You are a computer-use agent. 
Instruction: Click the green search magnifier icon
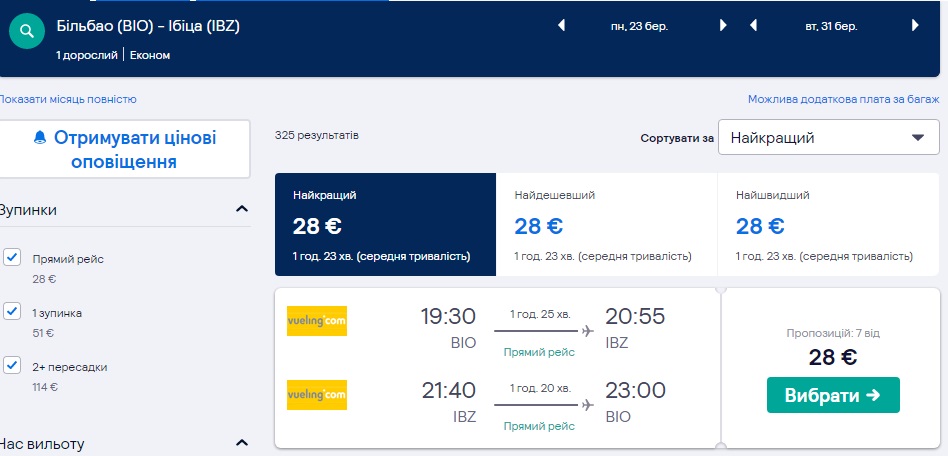pyautogui.click(x=27, y=32)
